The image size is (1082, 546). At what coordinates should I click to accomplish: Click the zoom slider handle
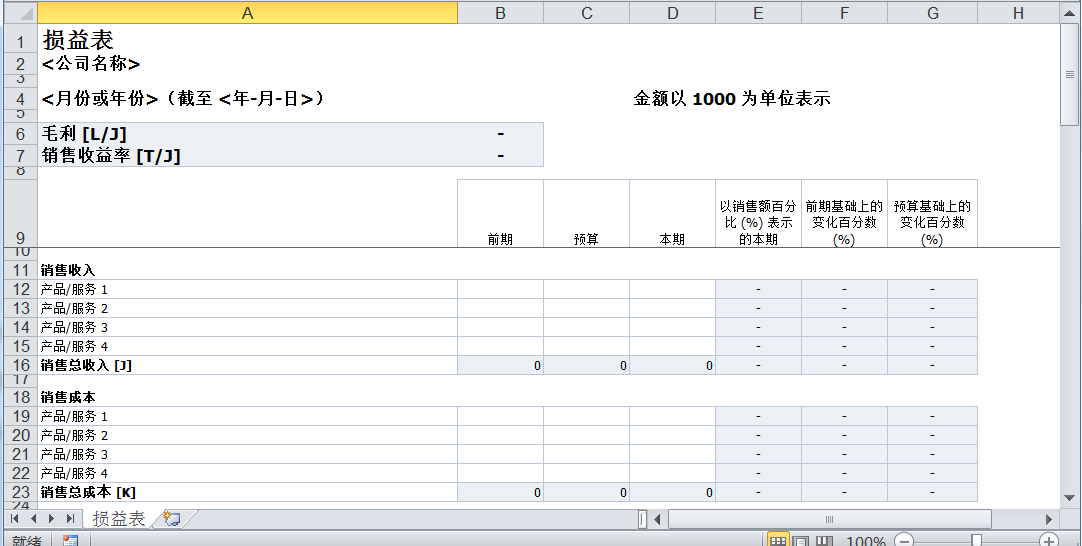tap(976, 540)
